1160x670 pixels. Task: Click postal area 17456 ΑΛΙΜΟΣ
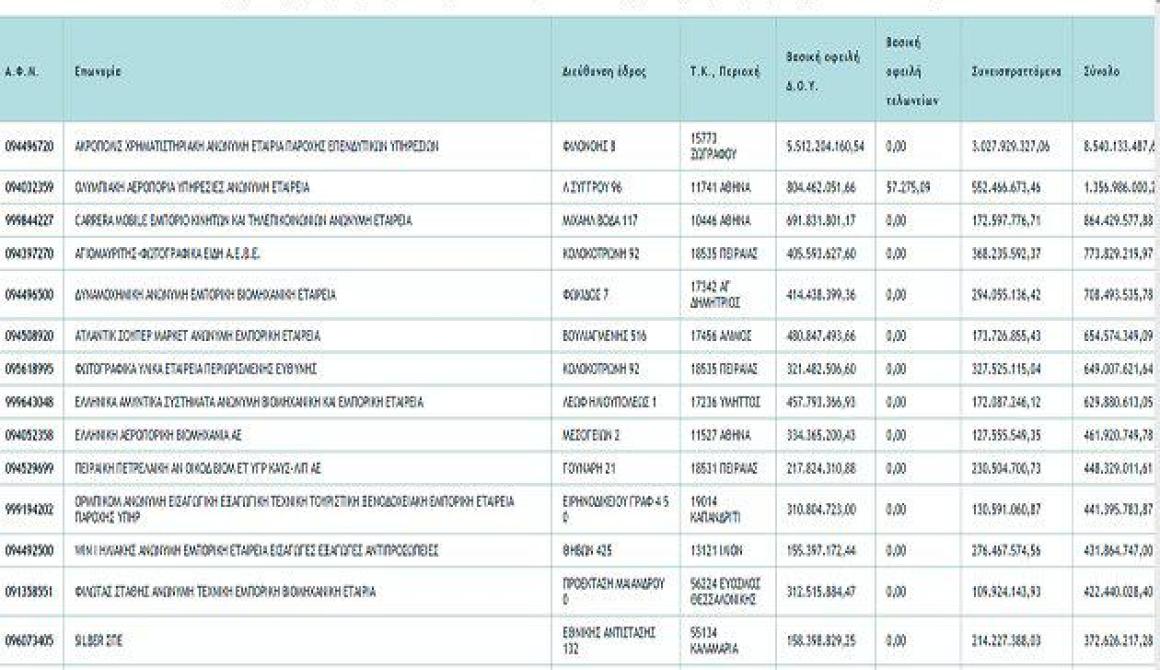coord(721,336)
